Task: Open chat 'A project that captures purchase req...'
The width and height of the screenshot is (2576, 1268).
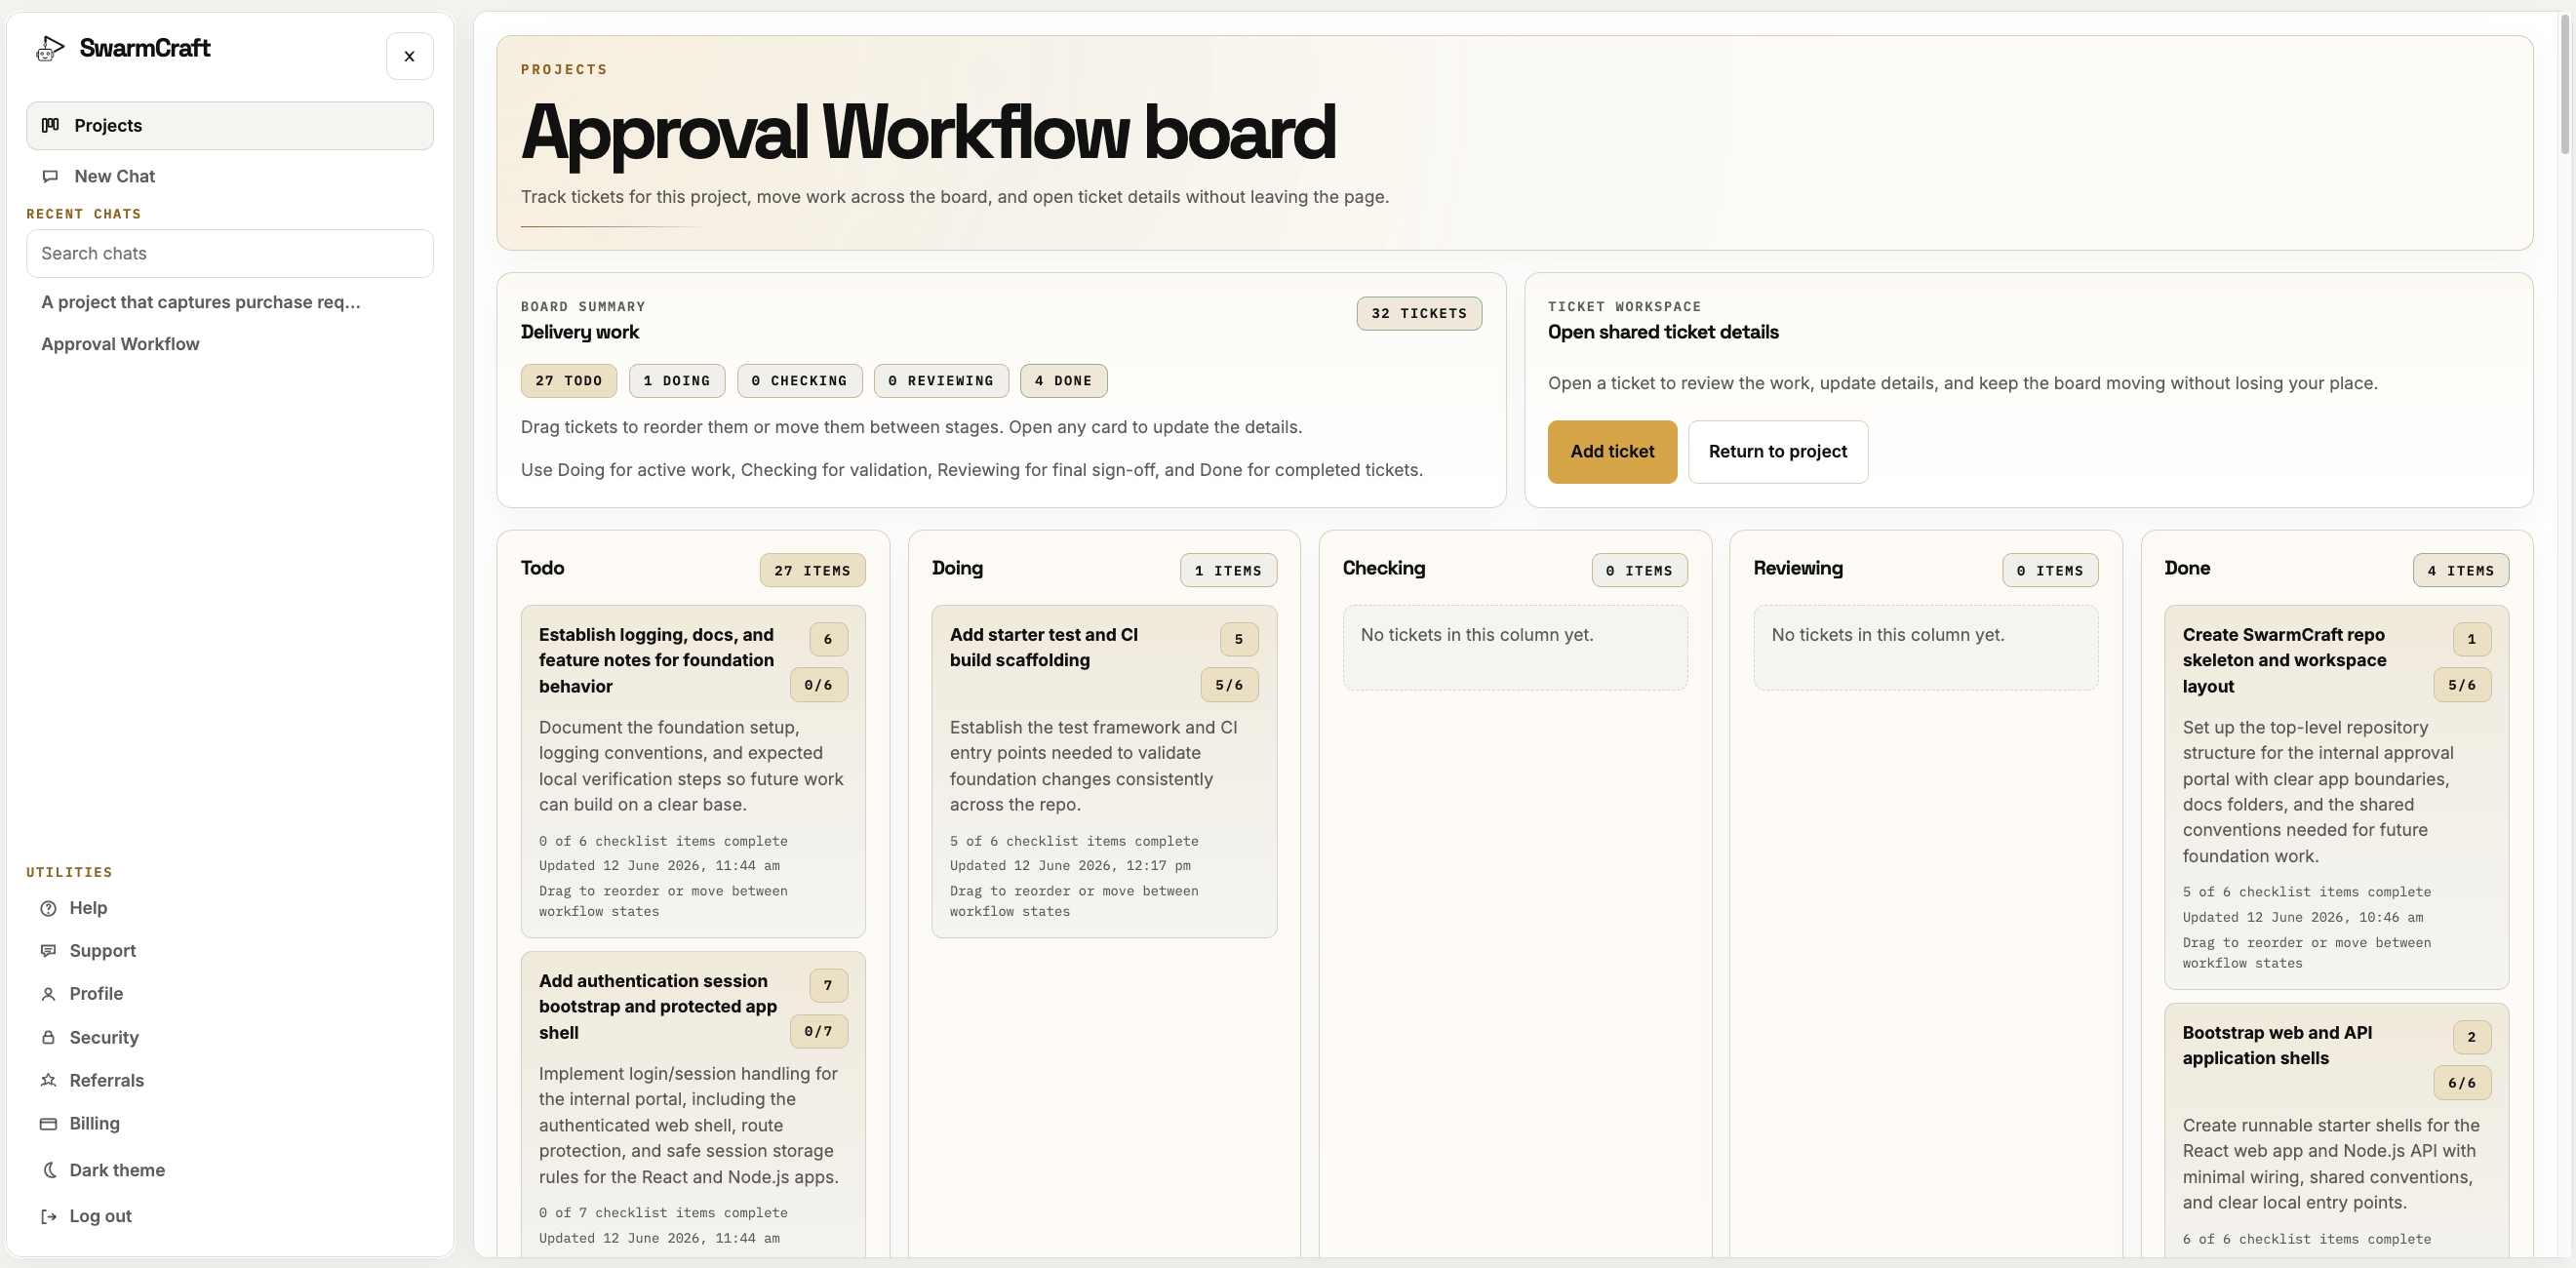Action: point(201,302)
